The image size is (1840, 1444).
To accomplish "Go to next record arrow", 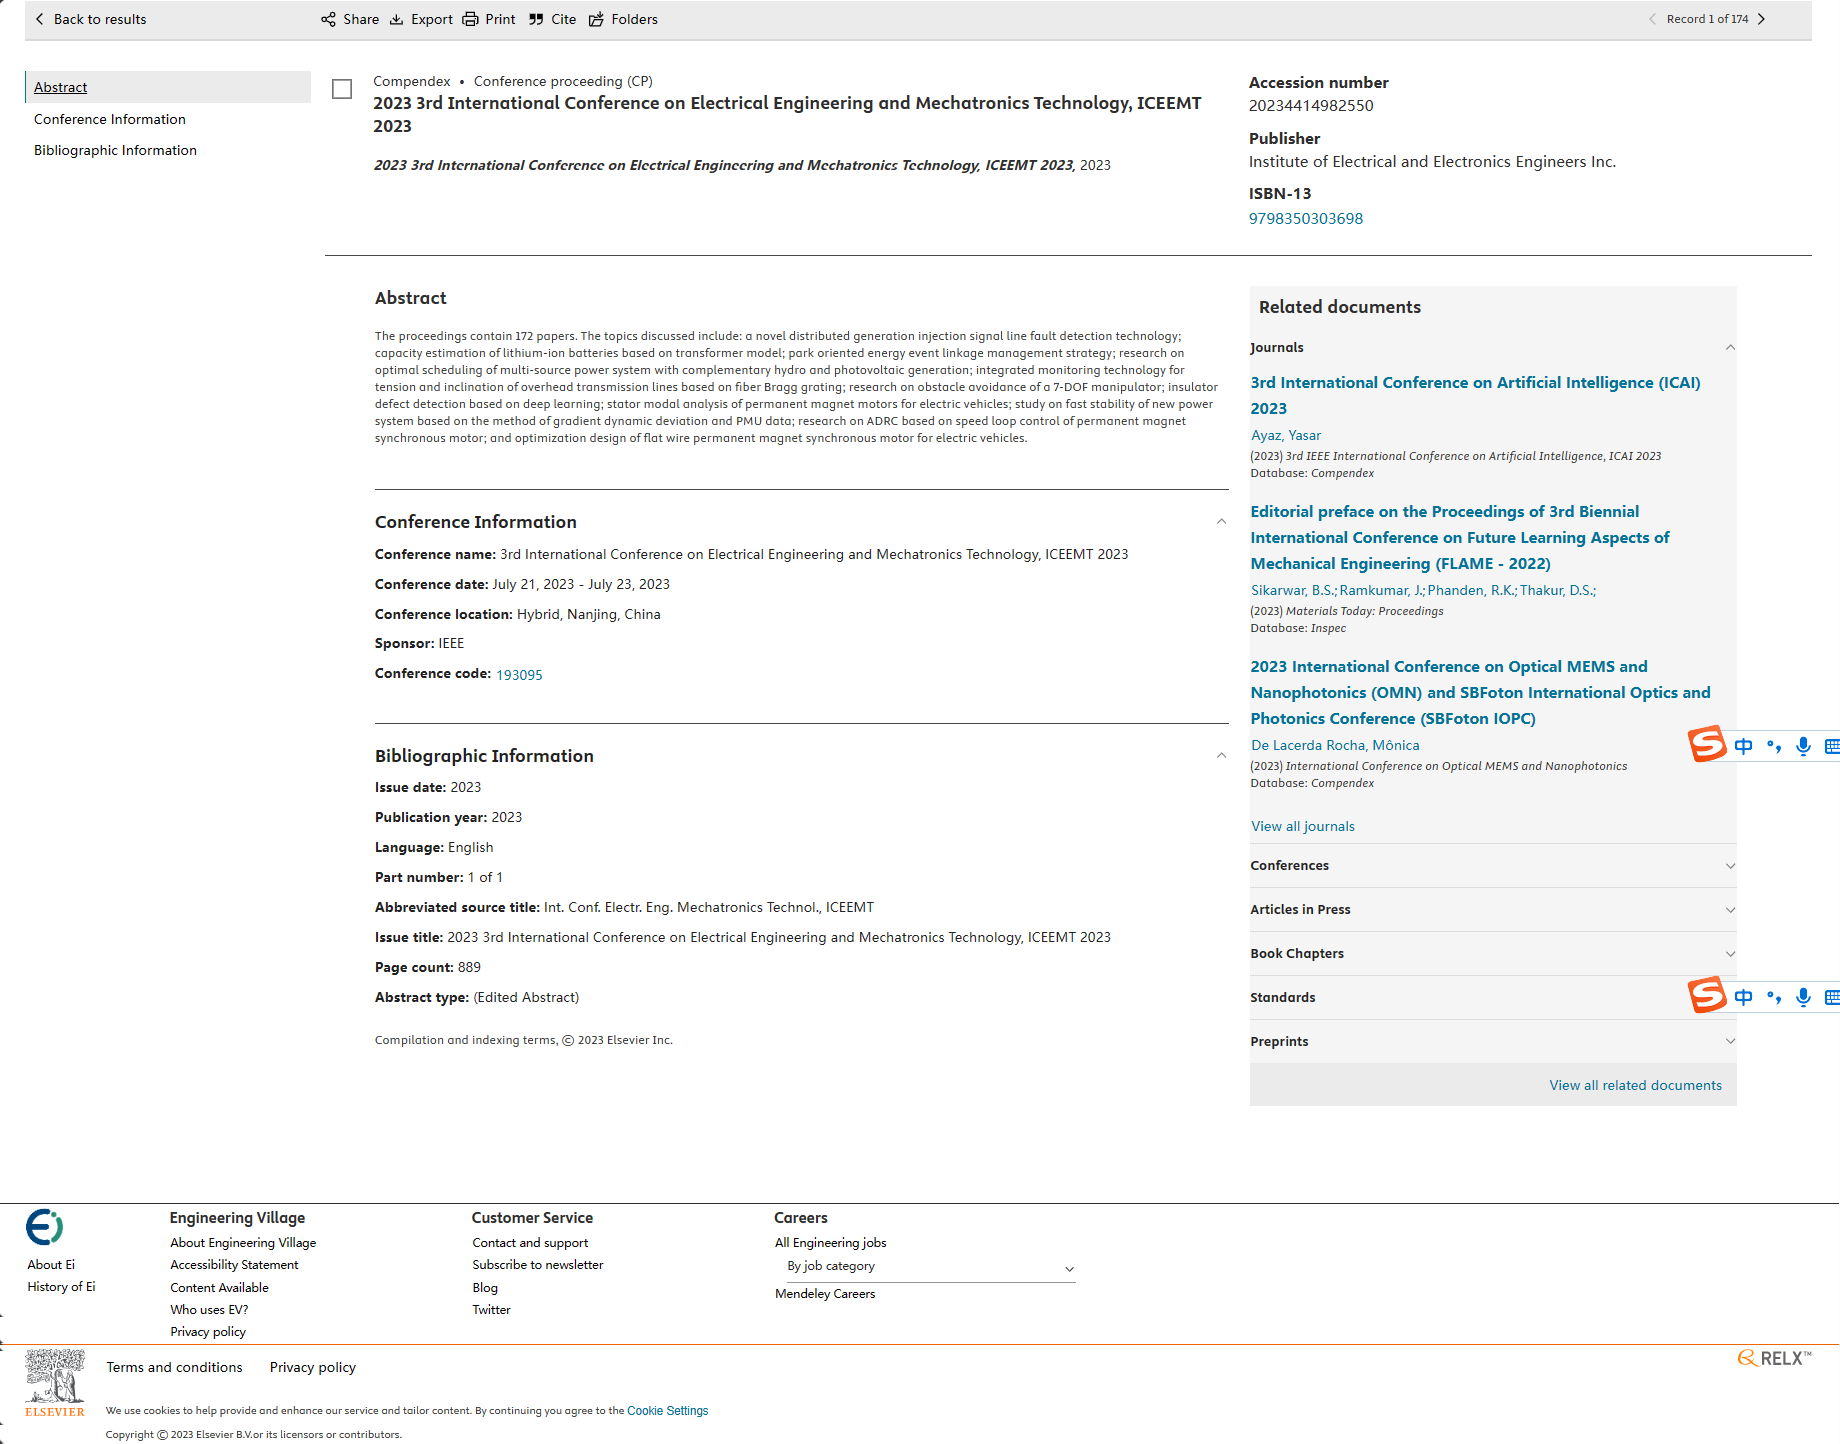I will pyautogui.click(x=1761, y=19).
